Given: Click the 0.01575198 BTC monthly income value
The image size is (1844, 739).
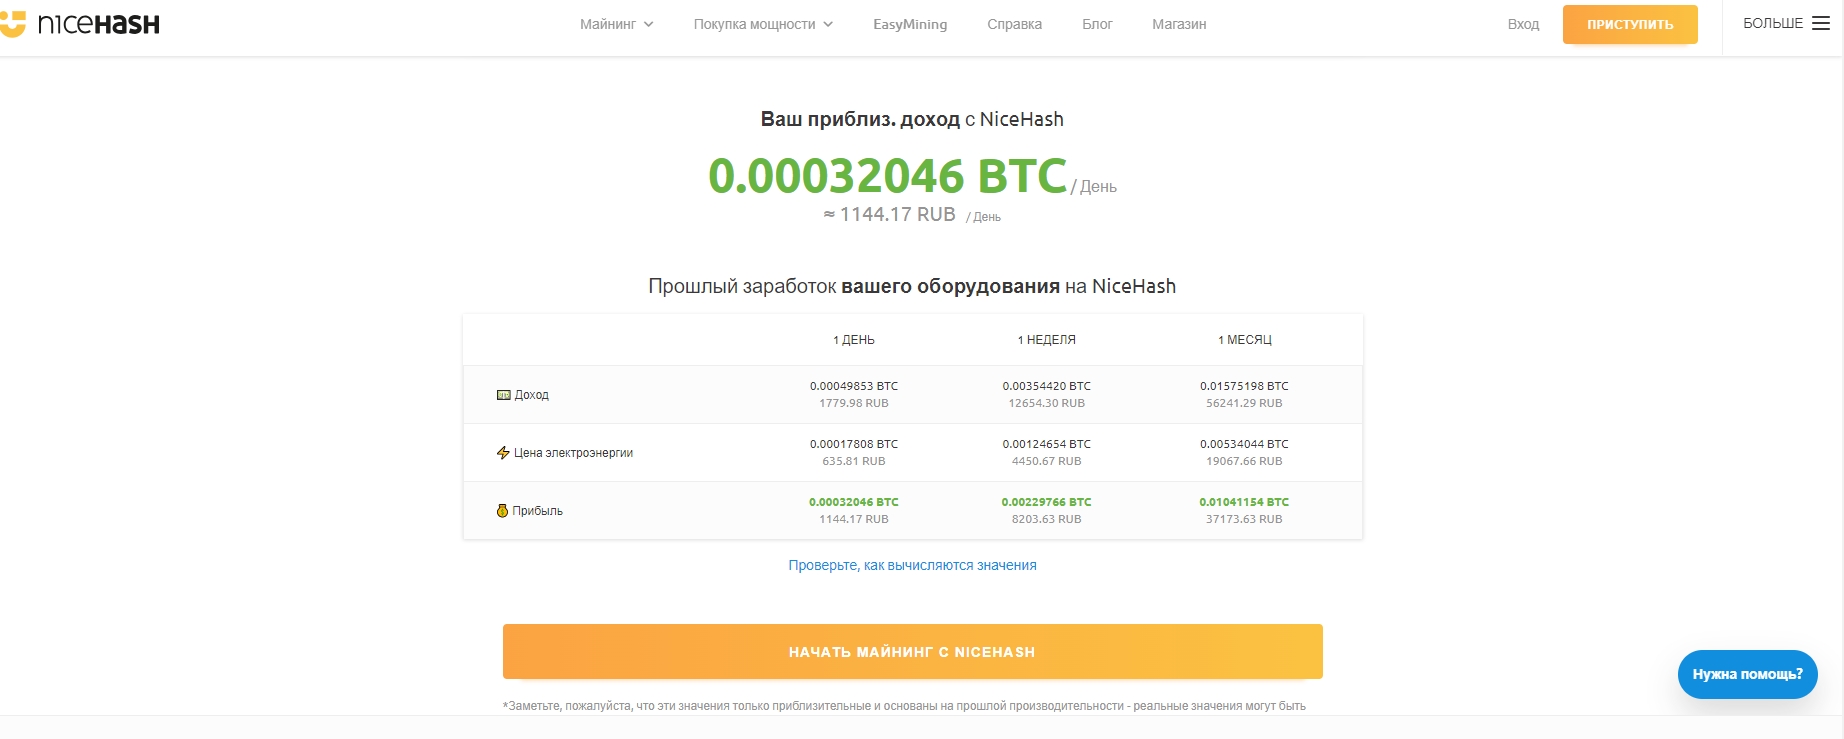Looking at the screenshot, I should tap(1244, 386).
